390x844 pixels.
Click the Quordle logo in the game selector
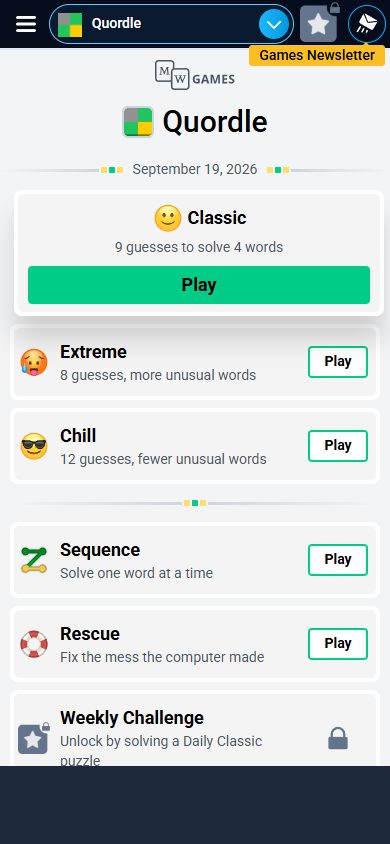[x=70, y=24]
